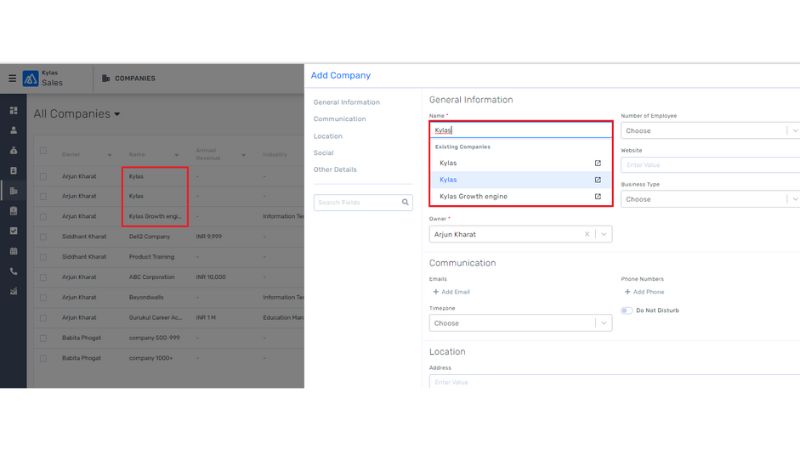Open the dashboard icon in left sidebar
Viewport: 800px width, 450px height.
[x=13, y=110]
